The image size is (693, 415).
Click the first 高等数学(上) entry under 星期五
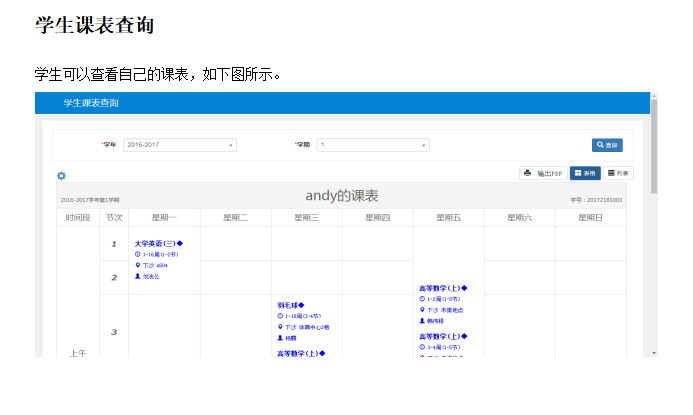[x=442, y=288]
